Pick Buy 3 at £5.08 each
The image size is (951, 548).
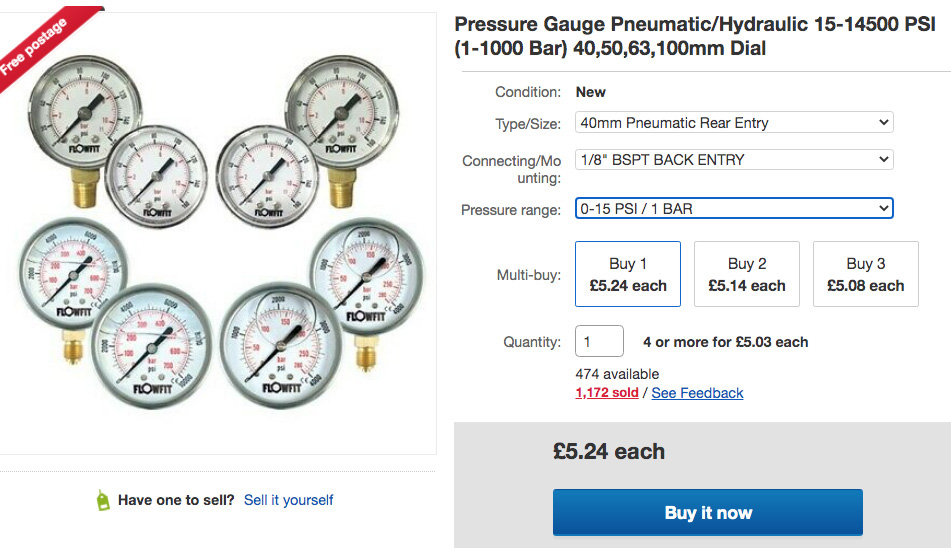(865, 274)
